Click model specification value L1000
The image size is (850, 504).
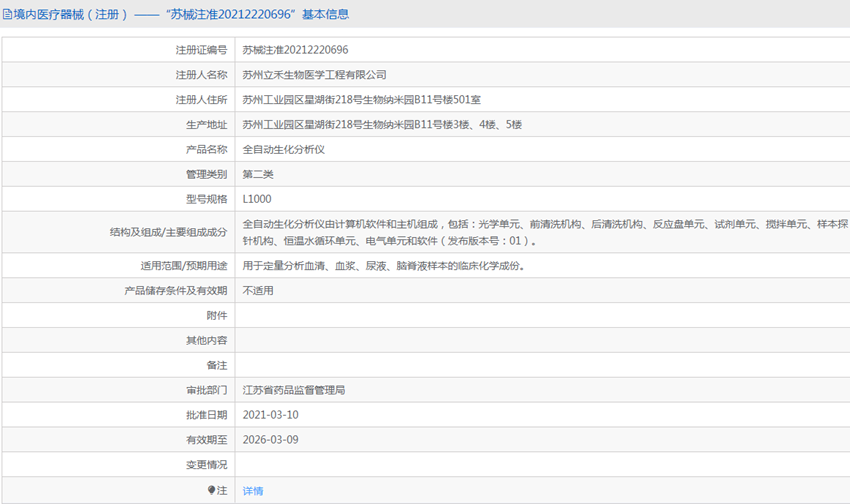(257, 200)
